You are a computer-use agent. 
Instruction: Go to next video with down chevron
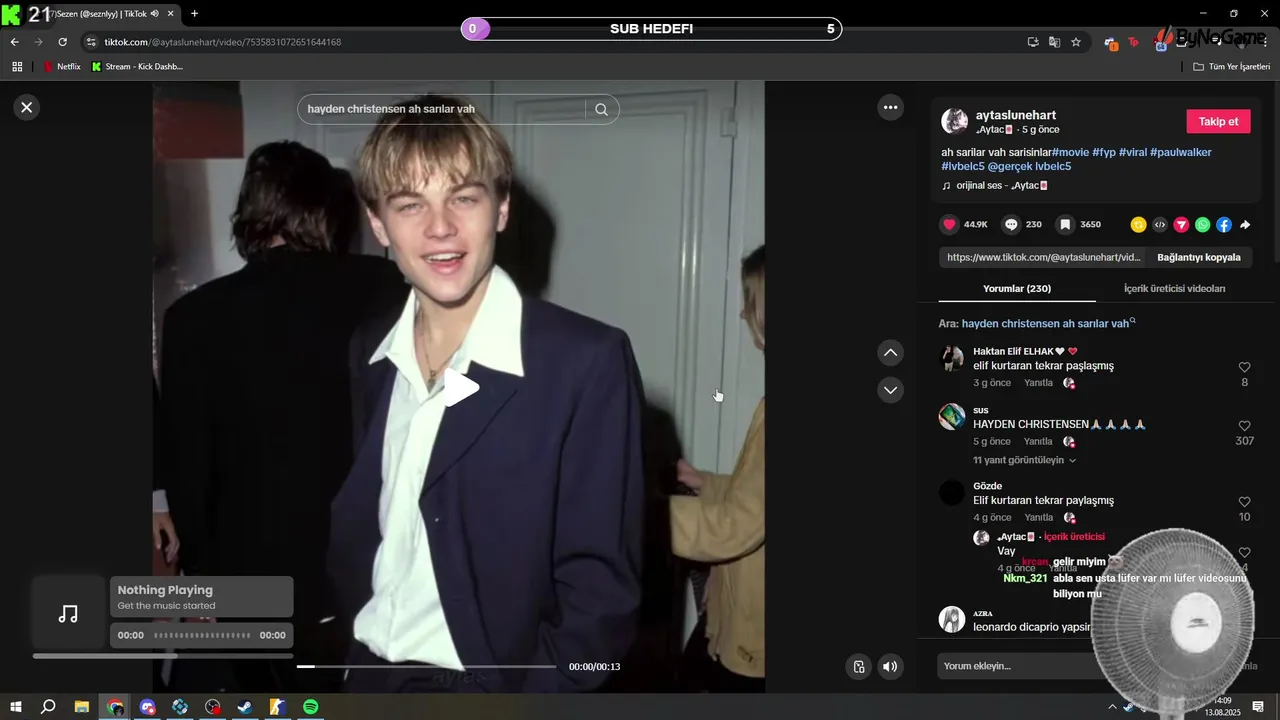890,390
